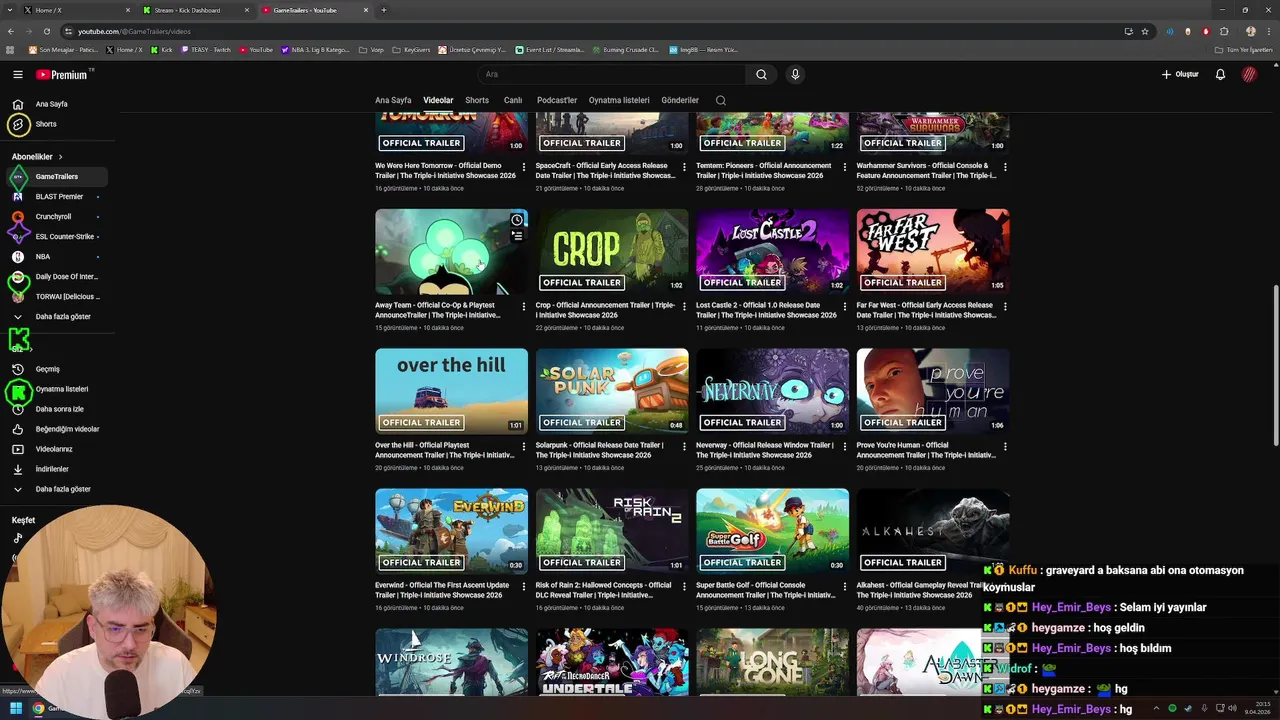Open the Super Battle Golf thumbnail
Screen dimensions: 1280x720
tap(772, 532)
